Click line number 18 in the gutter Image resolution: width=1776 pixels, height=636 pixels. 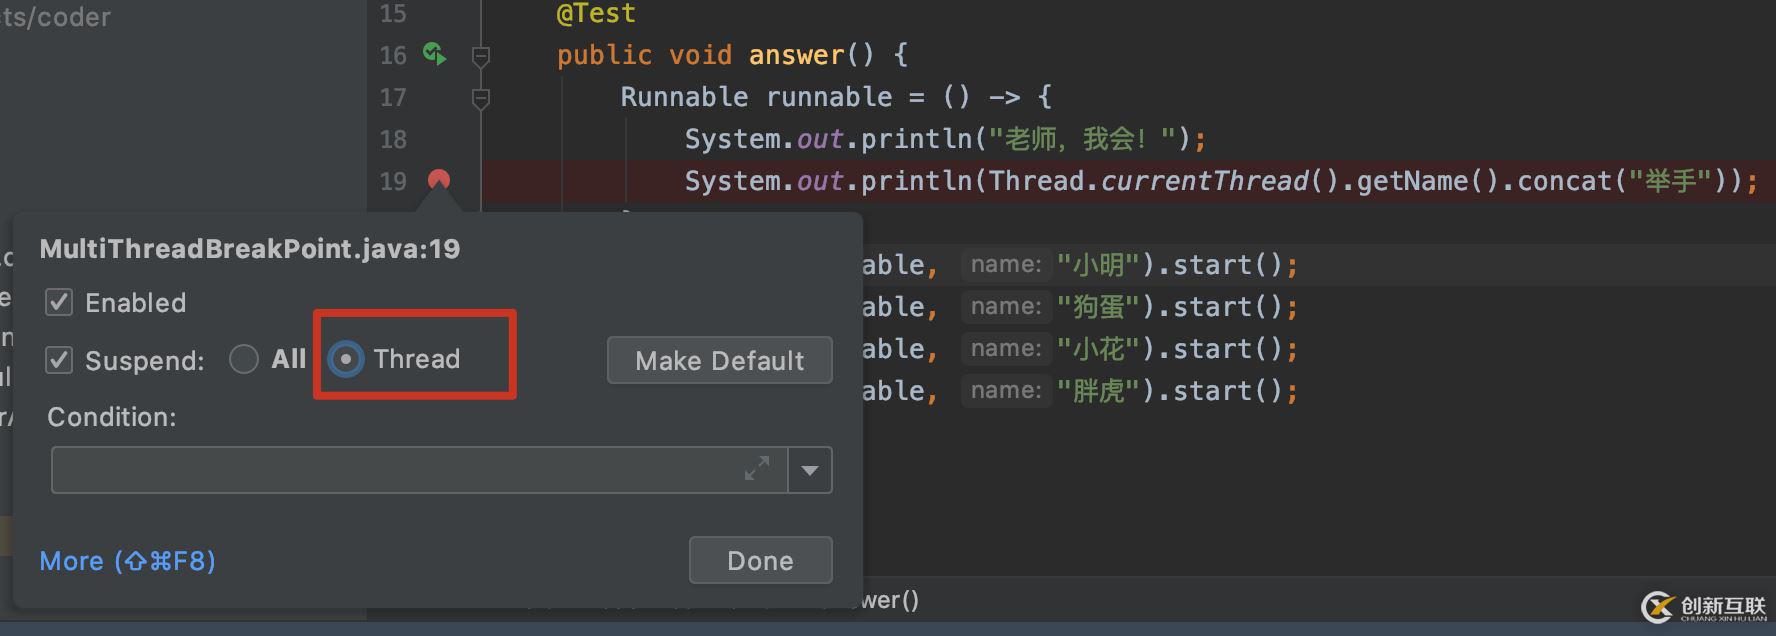pos(393,139)
